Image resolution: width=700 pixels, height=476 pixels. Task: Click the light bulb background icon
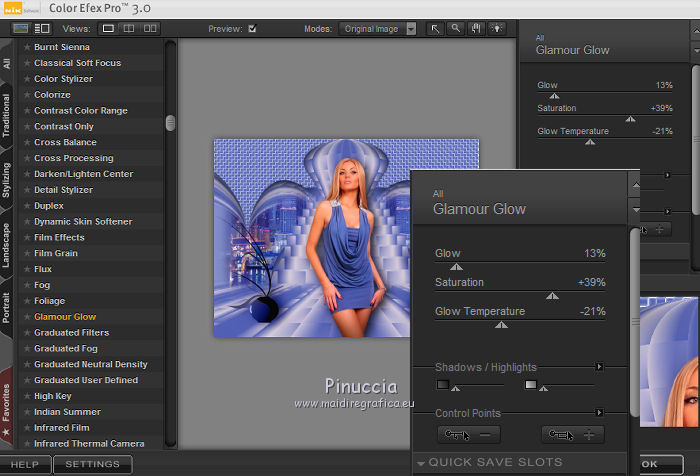coord(494,29)
